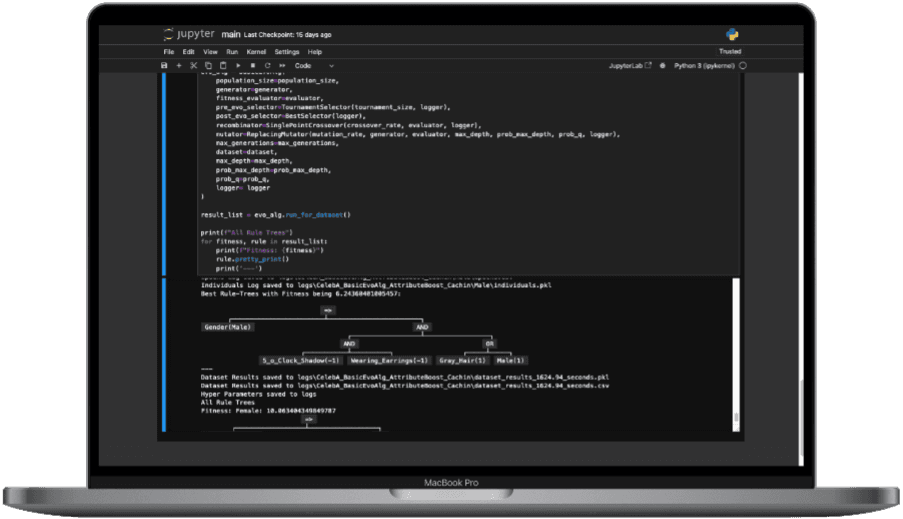
Task: Paste cell from clipboard icon
Action: (223, 65)
